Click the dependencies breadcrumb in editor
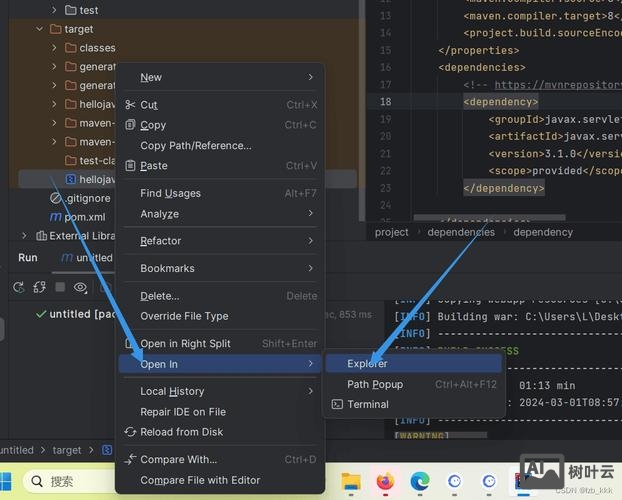This screenshot has width=622, height=500. (460, 232)
